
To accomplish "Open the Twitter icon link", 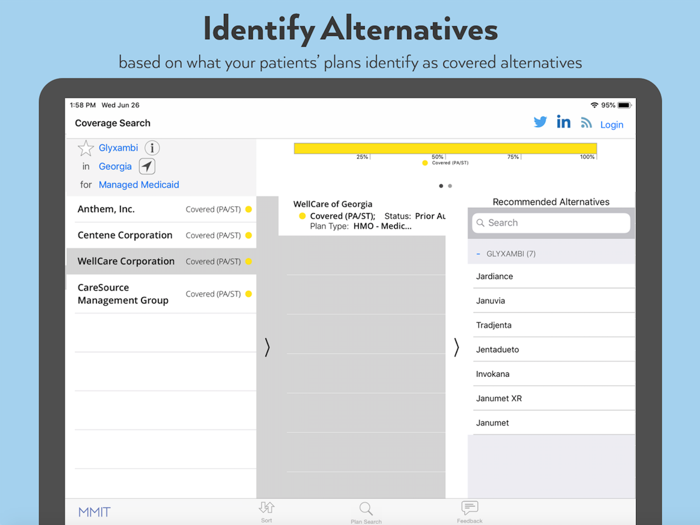I will pos(540,122).
